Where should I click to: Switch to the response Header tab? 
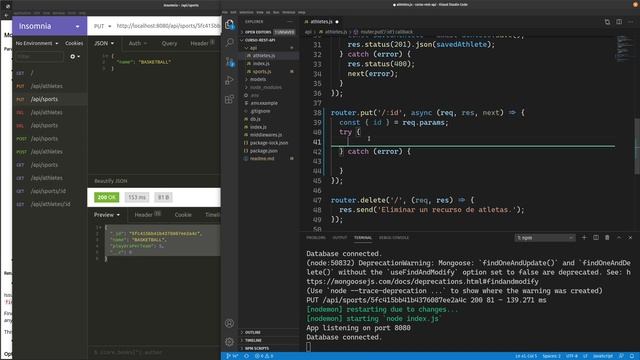click(x=148, y=215)
